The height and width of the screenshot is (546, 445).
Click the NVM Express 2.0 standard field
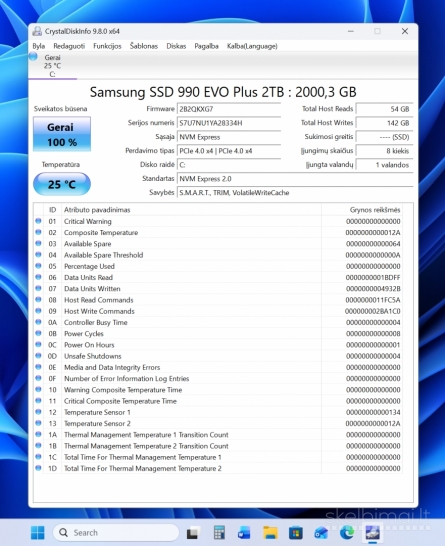pos(295,179)
